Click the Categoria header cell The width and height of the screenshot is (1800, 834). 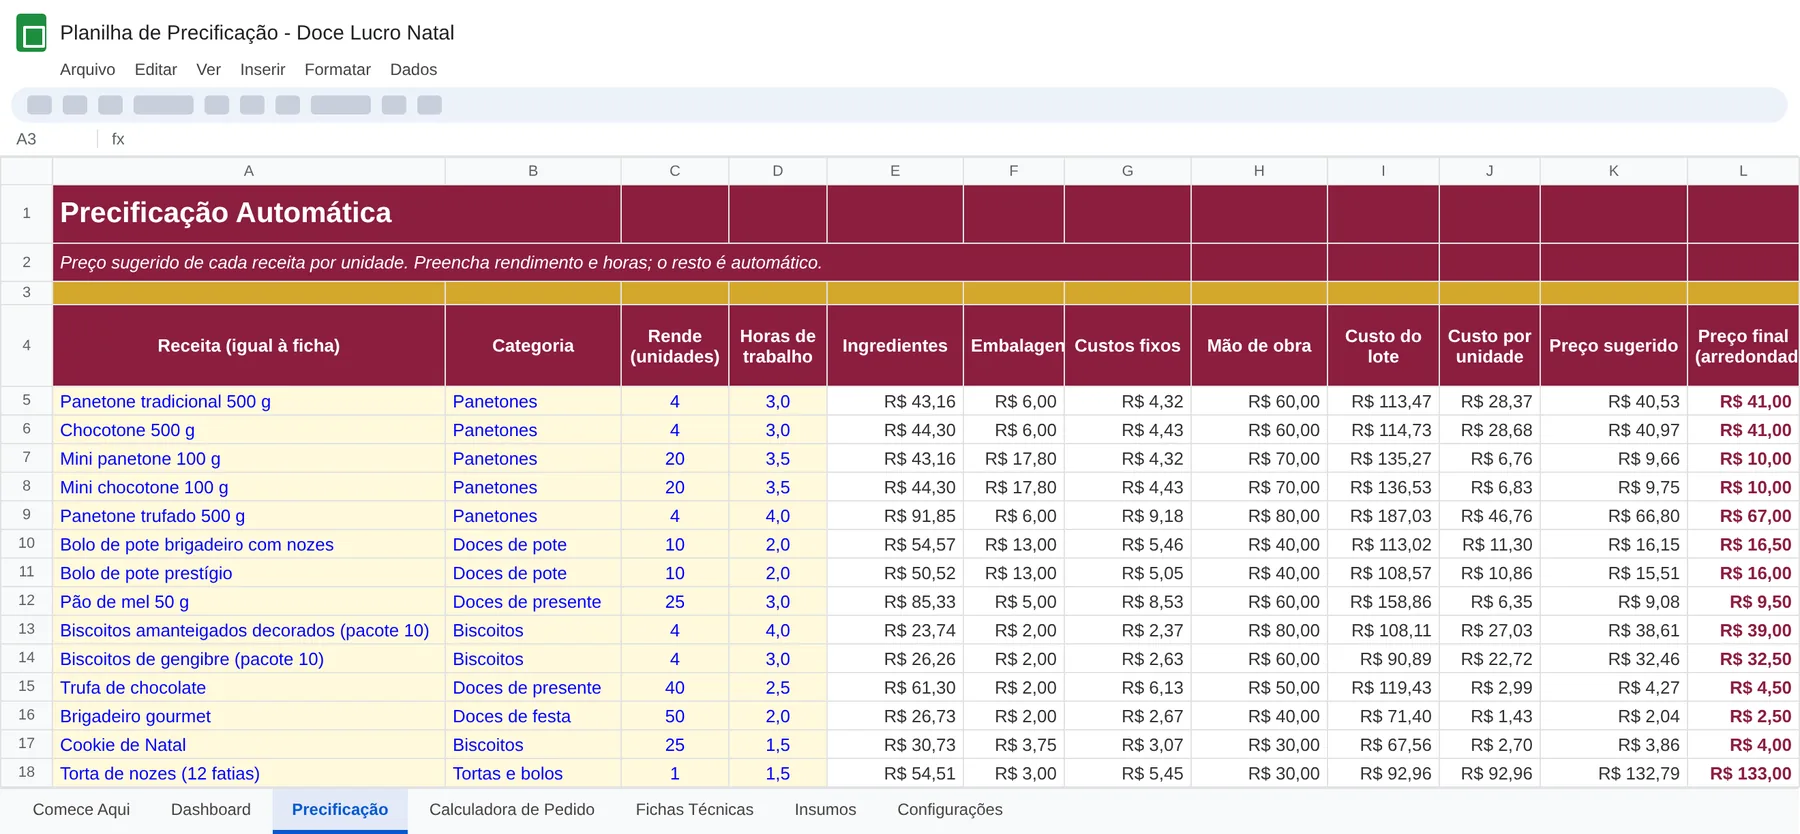[x=533, y=346]
